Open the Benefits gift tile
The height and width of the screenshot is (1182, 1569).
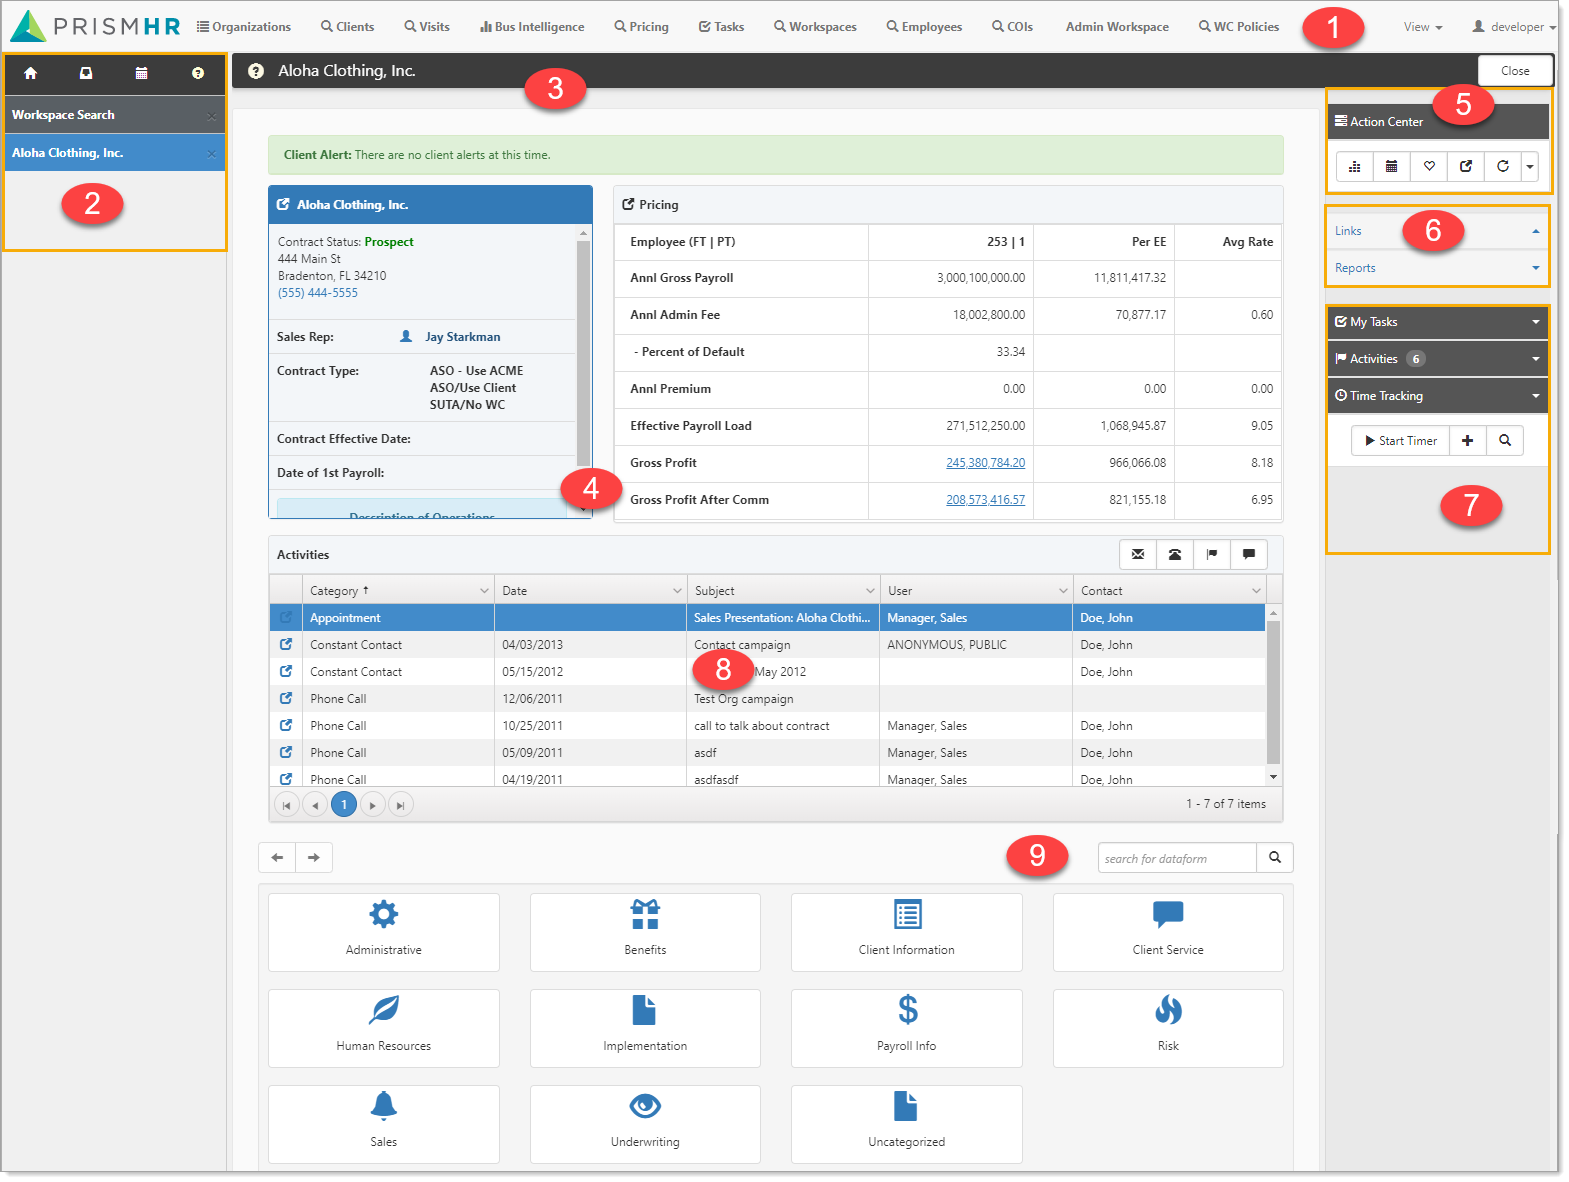(x=645, y=932)
